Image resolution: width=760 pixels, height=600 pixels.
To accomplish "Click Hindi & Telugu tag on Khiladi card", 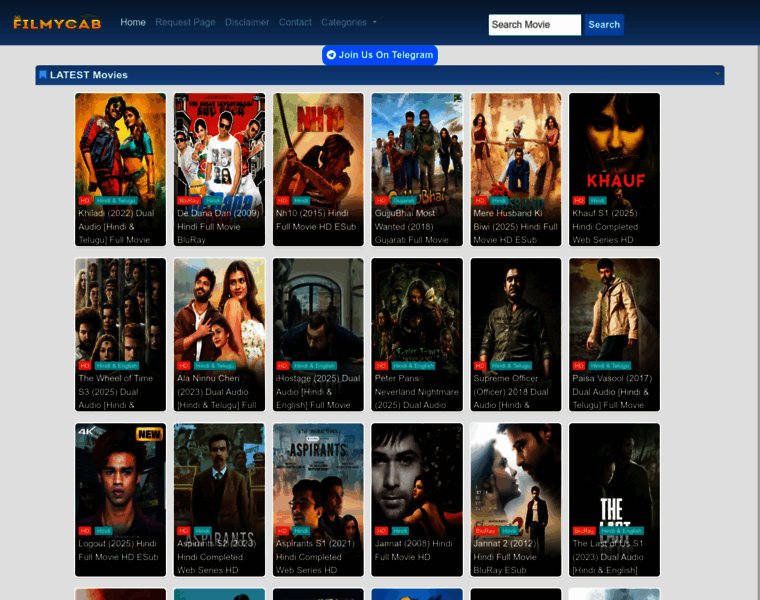I will click(116, 200).
